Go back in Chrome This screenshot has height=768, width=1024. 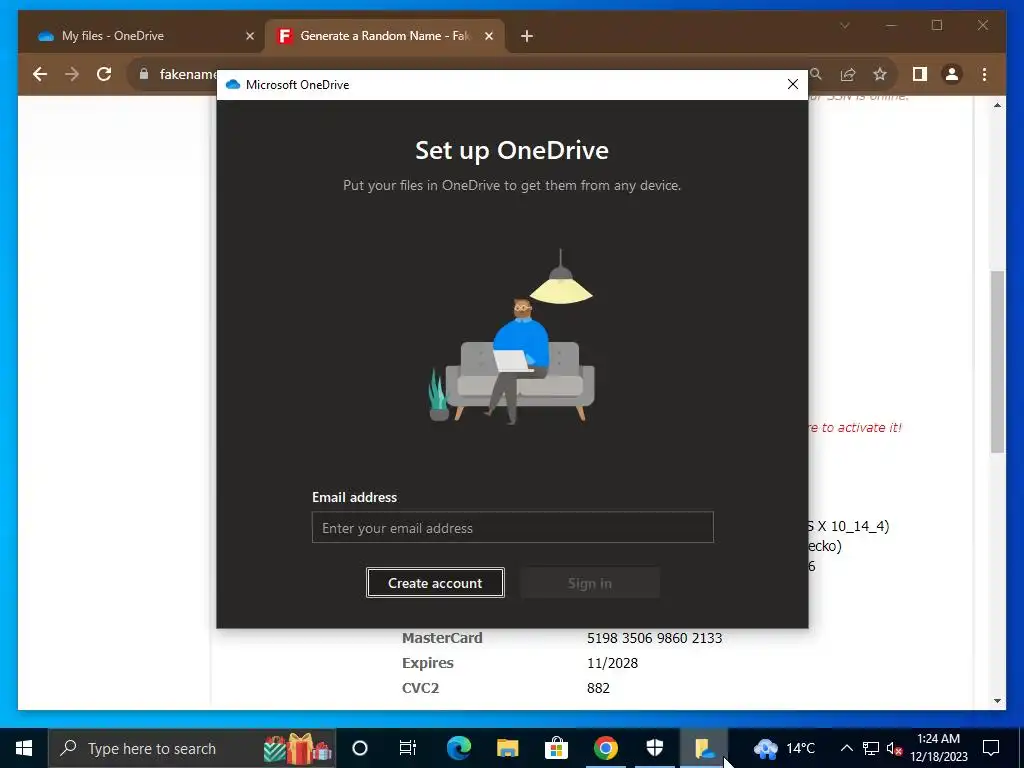40,74
